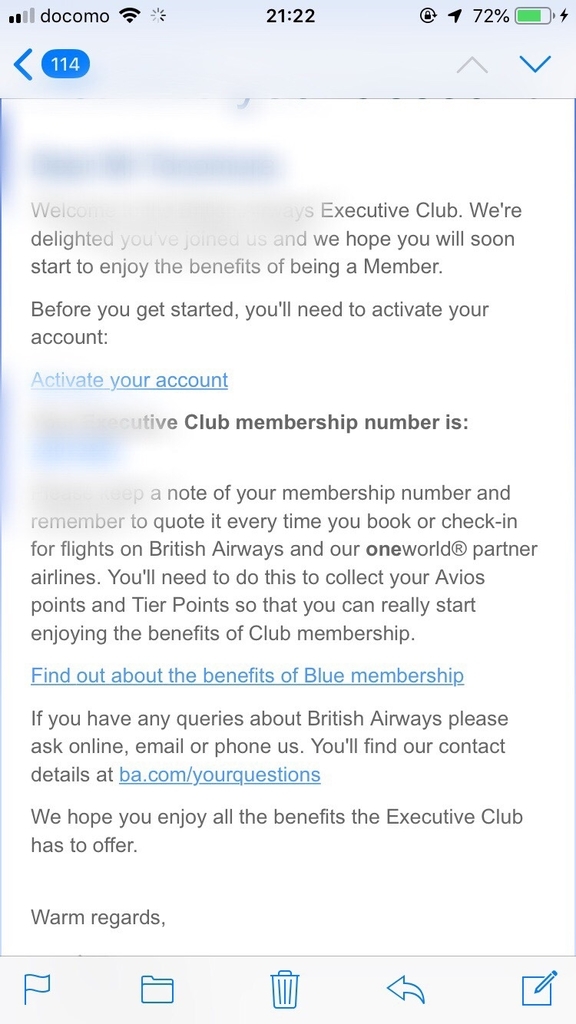The width and height of the screenshot is (576, 1024).
Task: Open the Activate your account link
Action: [x=129, y=380]
